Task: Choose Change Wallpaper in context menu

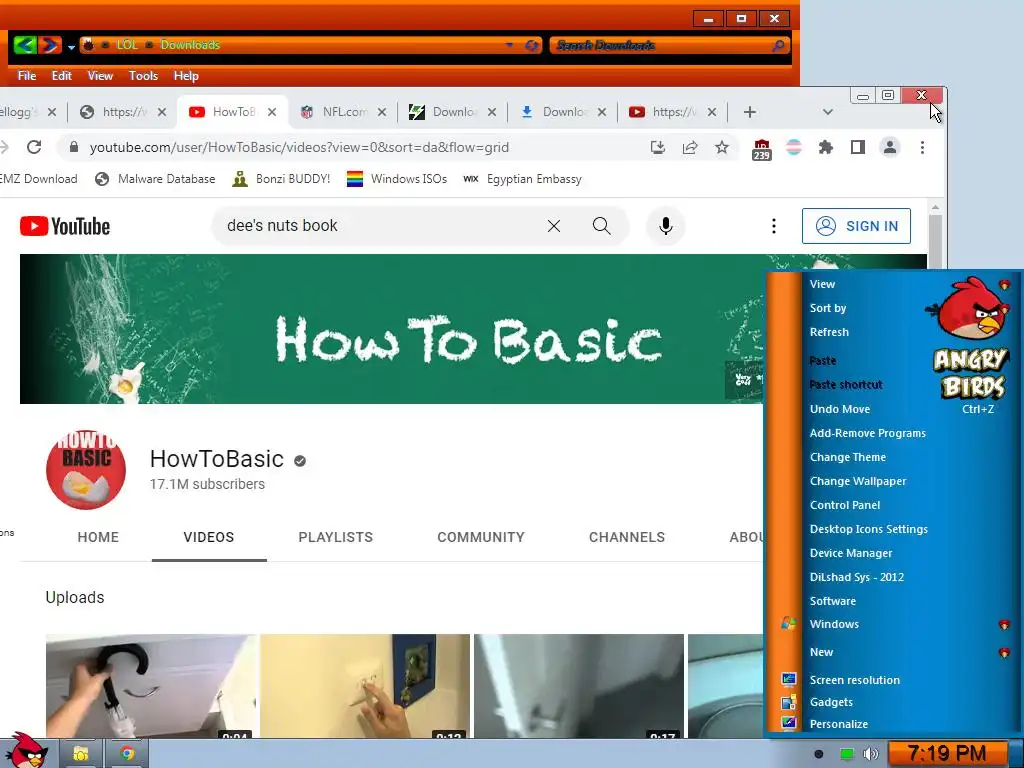Action: pyautogui.click(x=858, y=481)
